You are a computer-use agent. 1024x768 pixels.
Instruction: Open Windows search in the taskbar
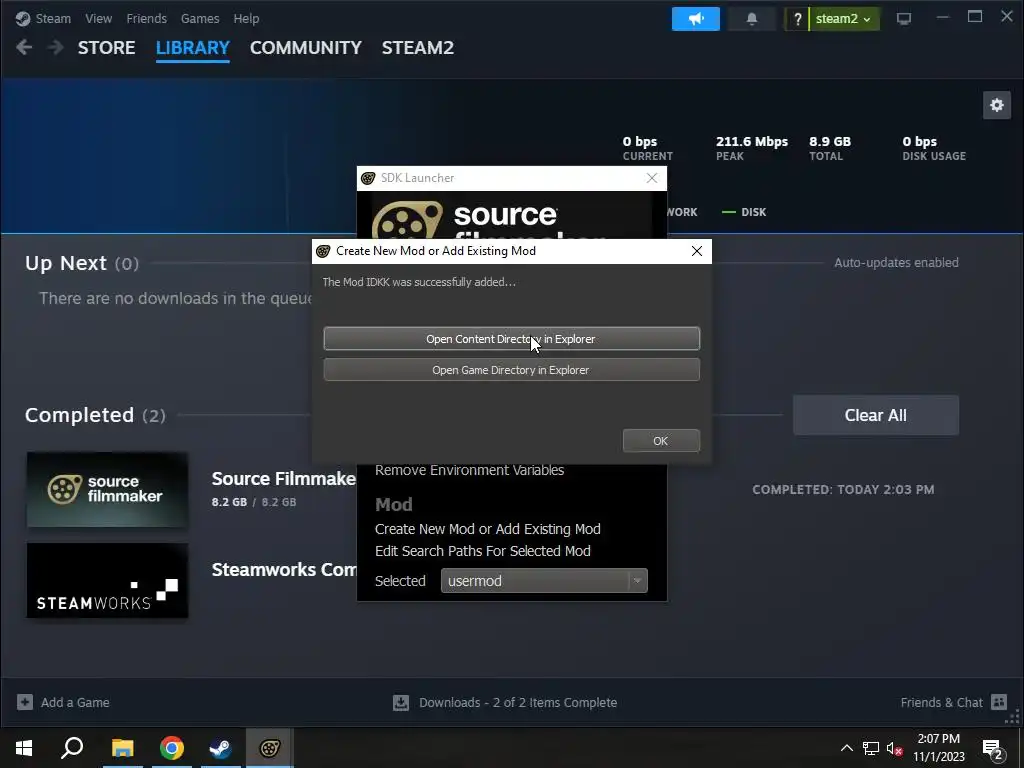coord(72,748)
